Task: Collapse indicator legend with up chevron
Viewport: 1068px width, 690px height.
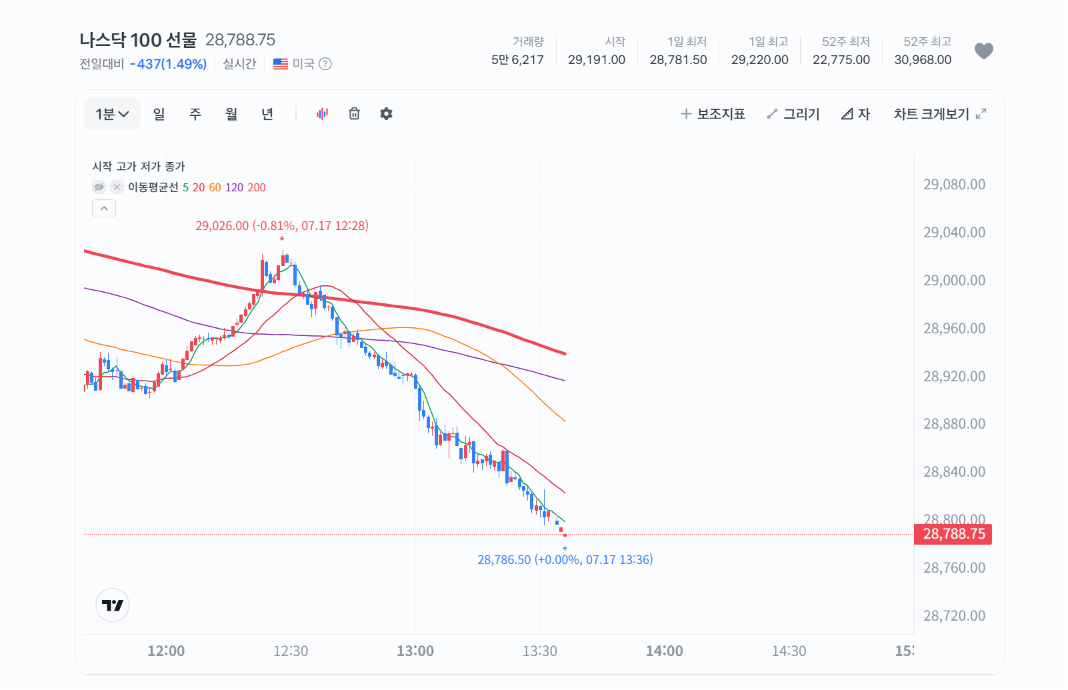Action: click(104, 208)
